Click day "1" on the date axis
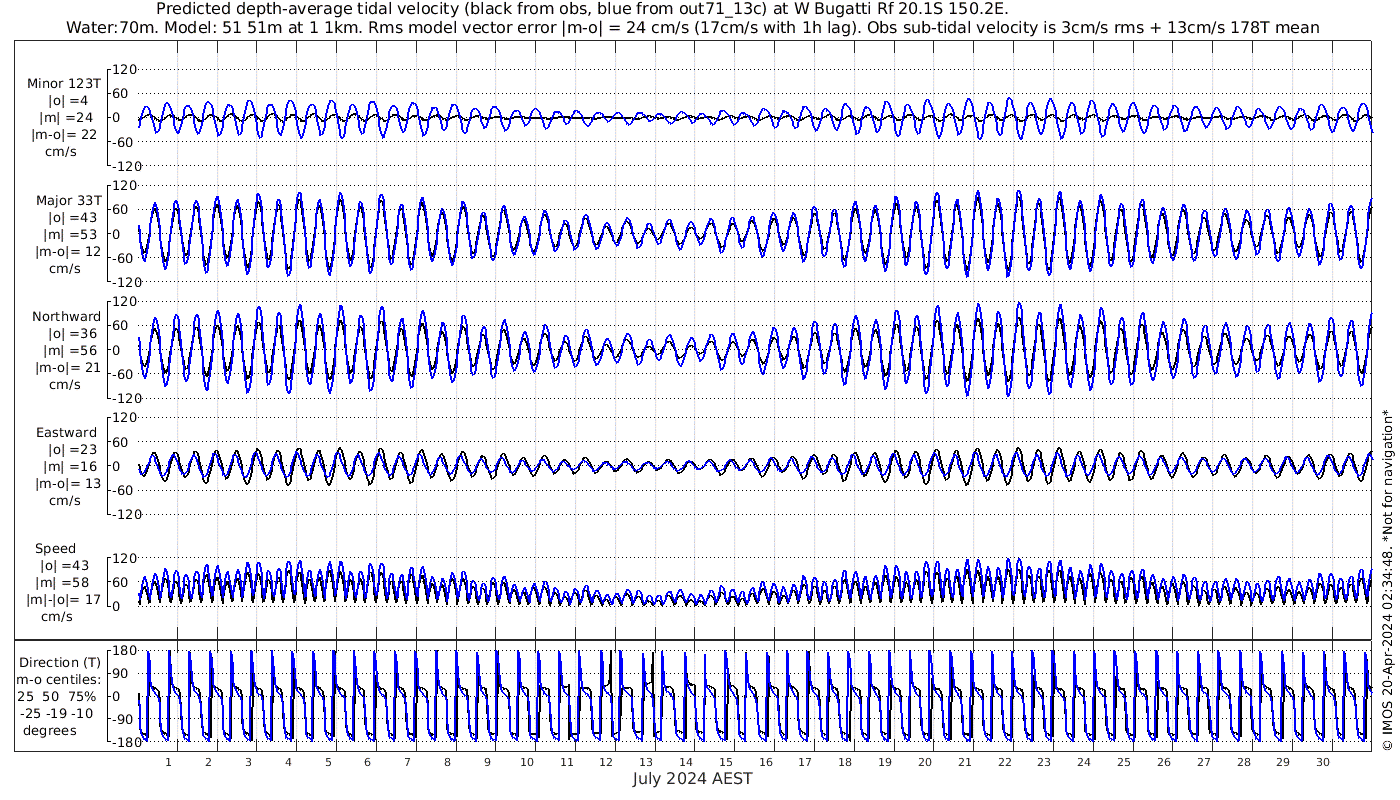Viewport: 1400px width, 800px height. coord(168,762)
